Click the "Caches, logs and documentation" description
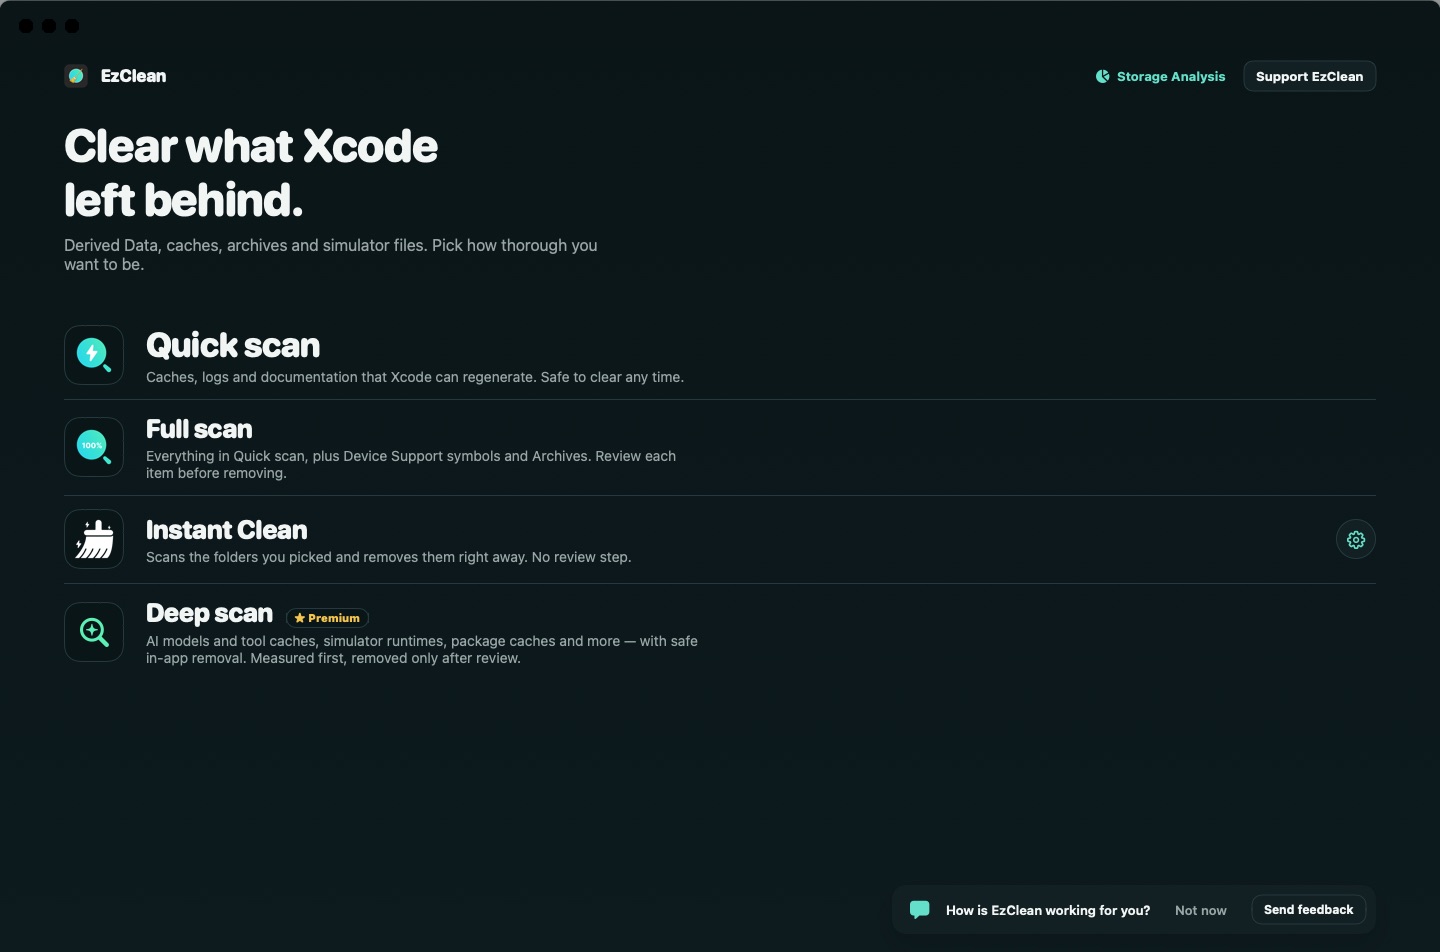The image size is (1440, 952). (415, 377)
